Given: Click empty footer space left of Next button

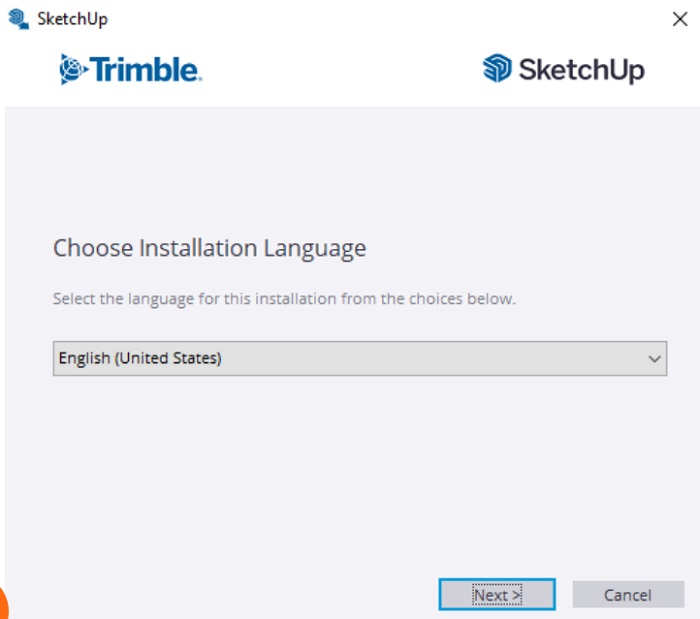Looking at the screenshot, I should click(x=220, y=595).
